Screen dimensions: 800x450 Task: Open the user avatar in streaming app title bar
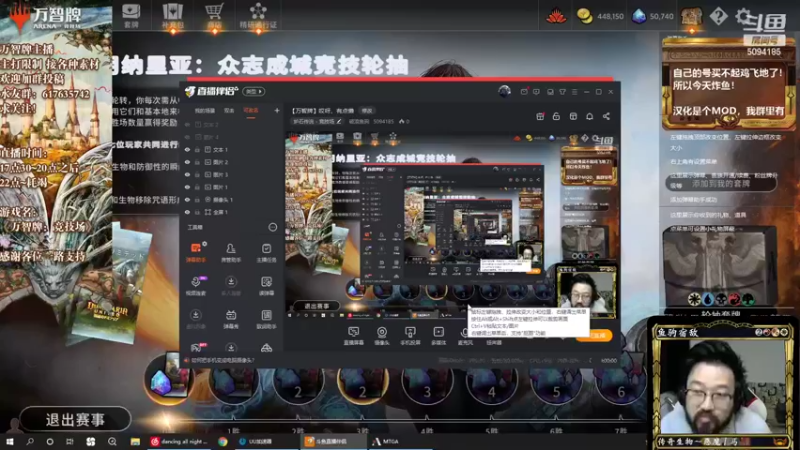(504, 91)
